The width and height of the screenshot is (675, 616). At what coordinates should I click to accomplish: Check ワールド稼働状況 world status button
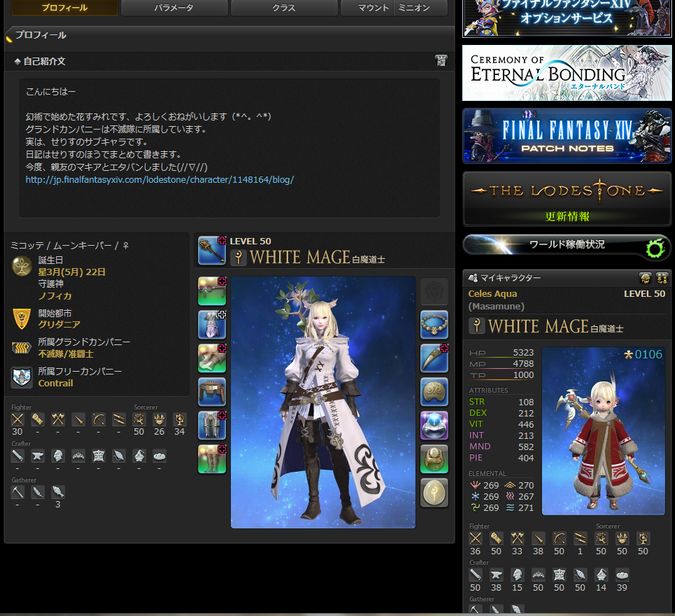click(x=567, y=246)
